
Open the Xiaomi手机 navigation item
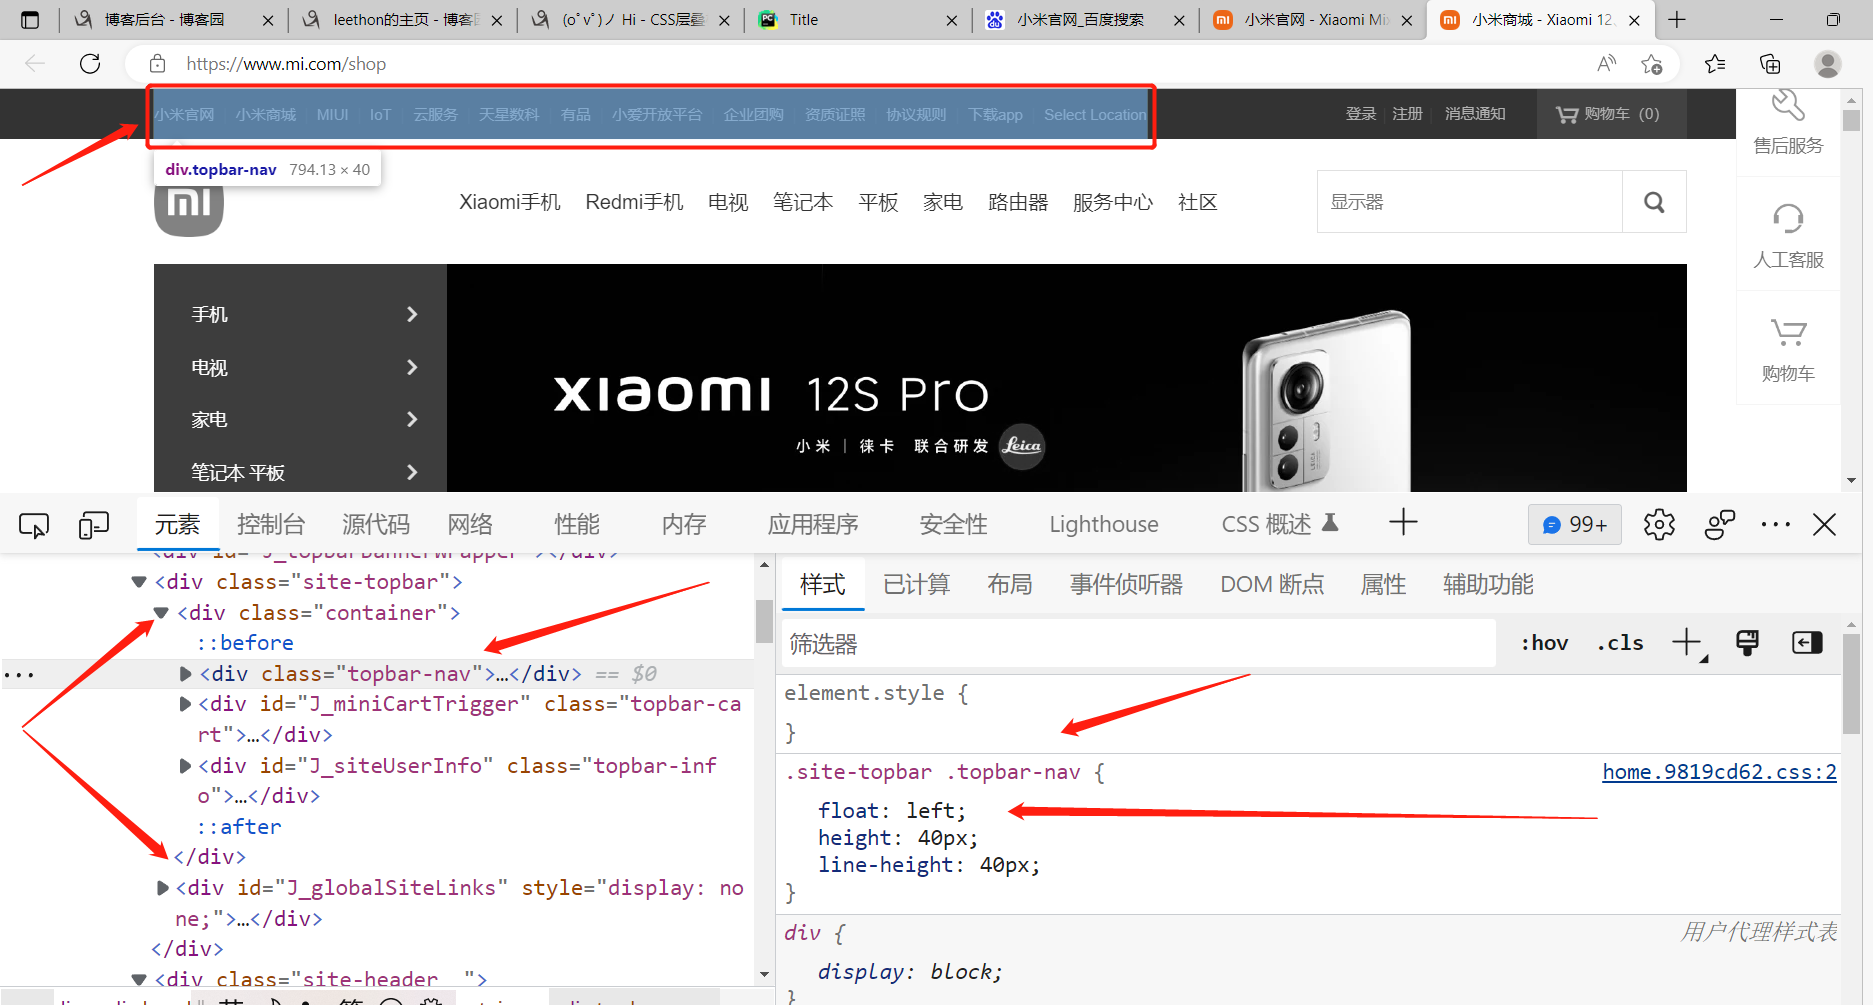click(510, 202)
